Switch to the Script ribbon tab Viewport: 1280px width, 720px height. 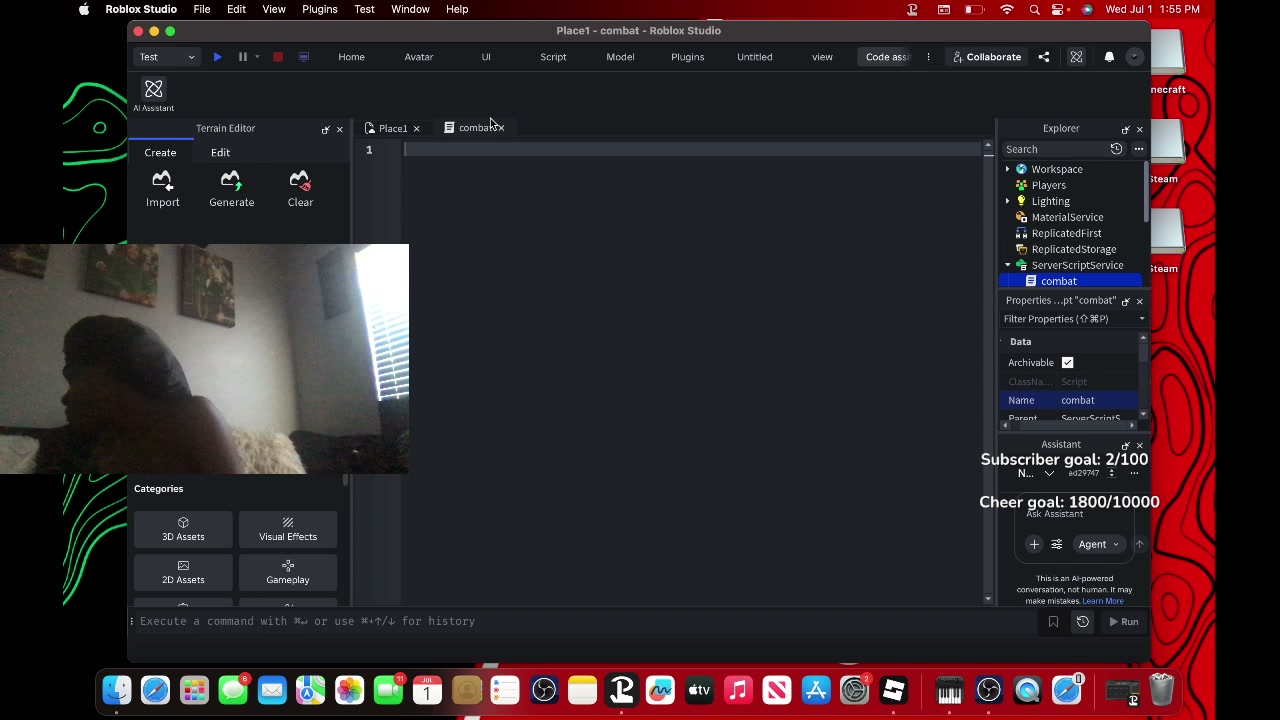(553, 57)
